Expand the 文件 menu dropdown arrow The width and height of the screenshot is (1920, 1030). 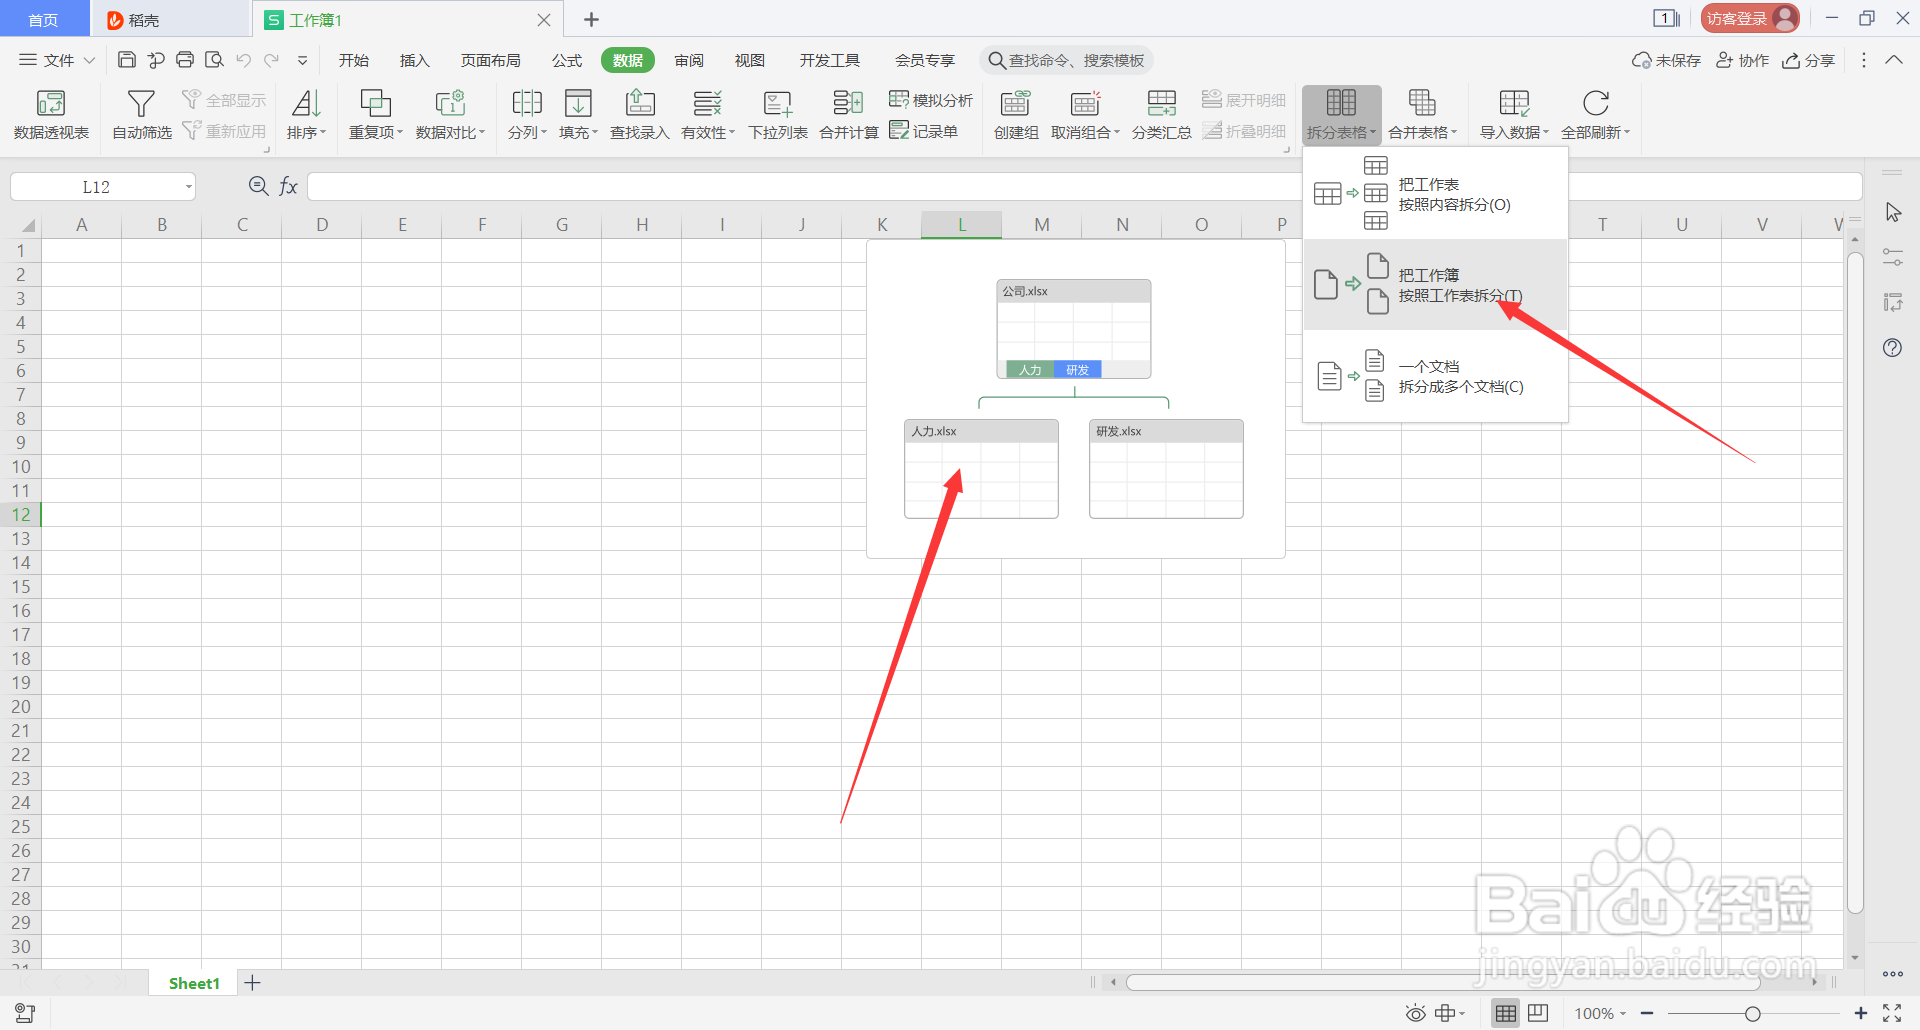click(89, 60)
